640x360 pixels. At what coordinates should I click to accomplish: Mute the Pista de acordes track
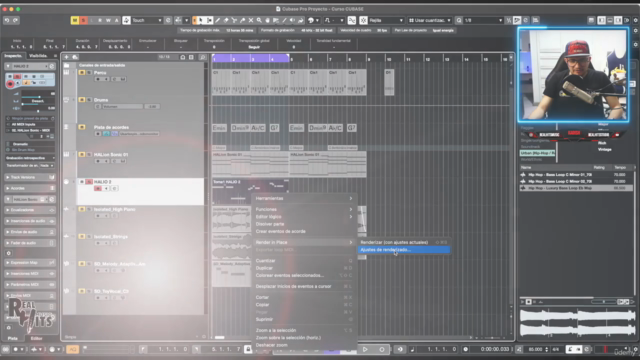point(82,127)
